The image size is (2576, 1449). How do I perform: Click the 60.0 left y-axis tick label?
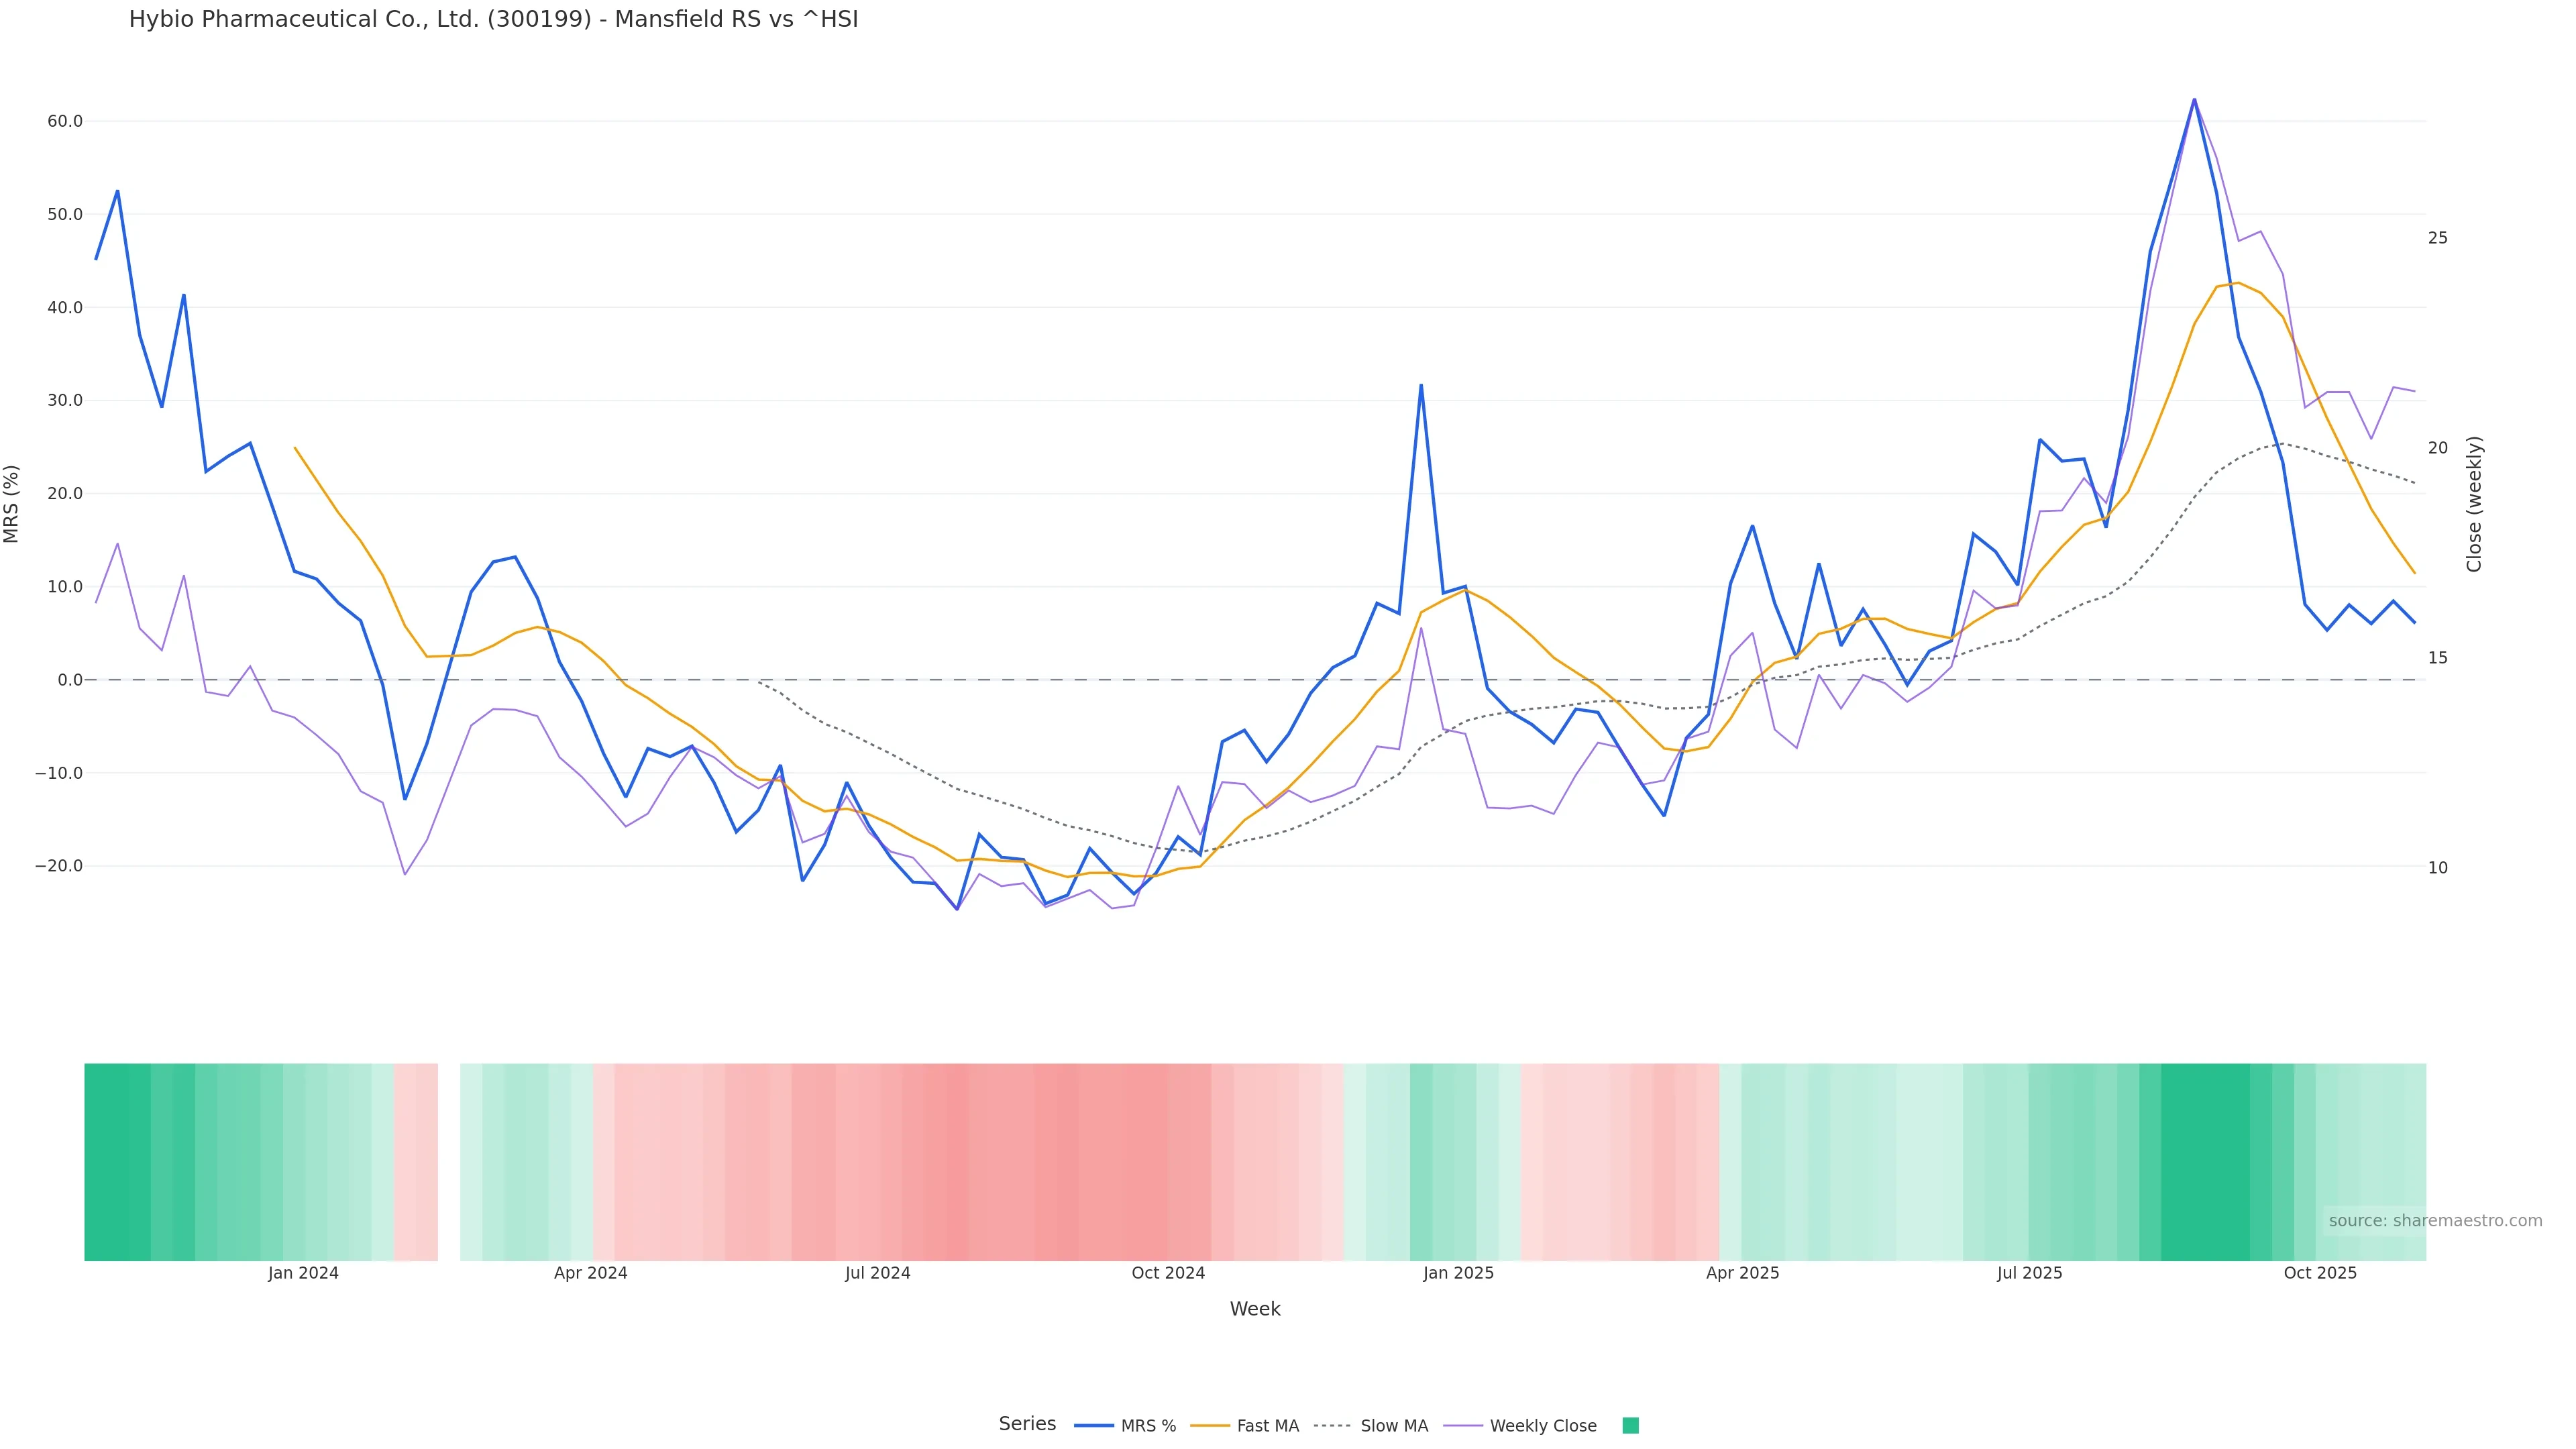point(65,121)
